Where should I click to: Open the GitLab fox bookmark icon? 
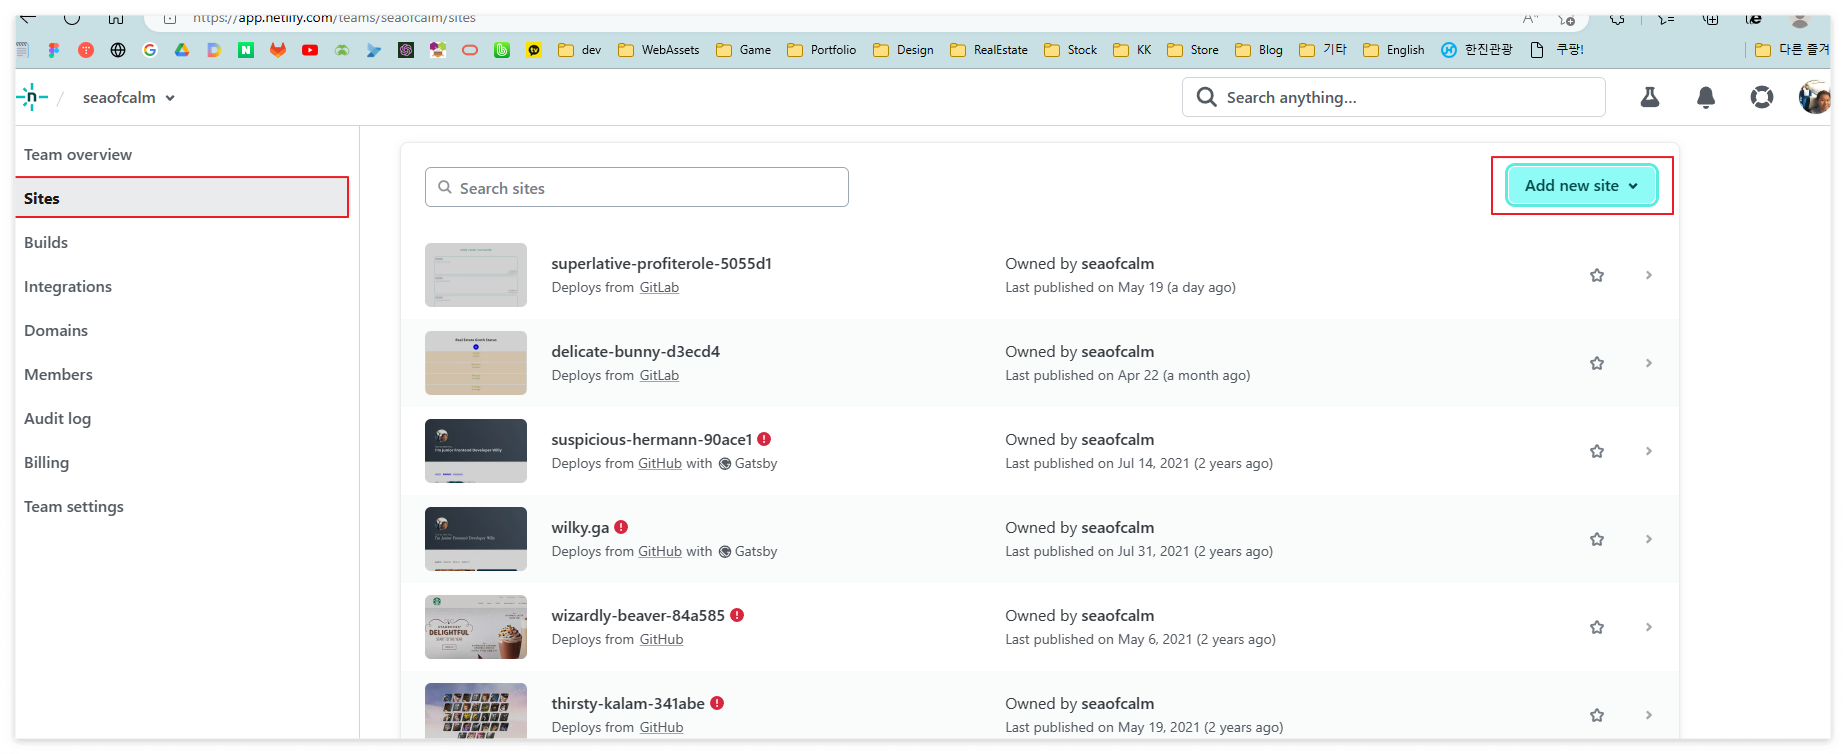(278, 50)
